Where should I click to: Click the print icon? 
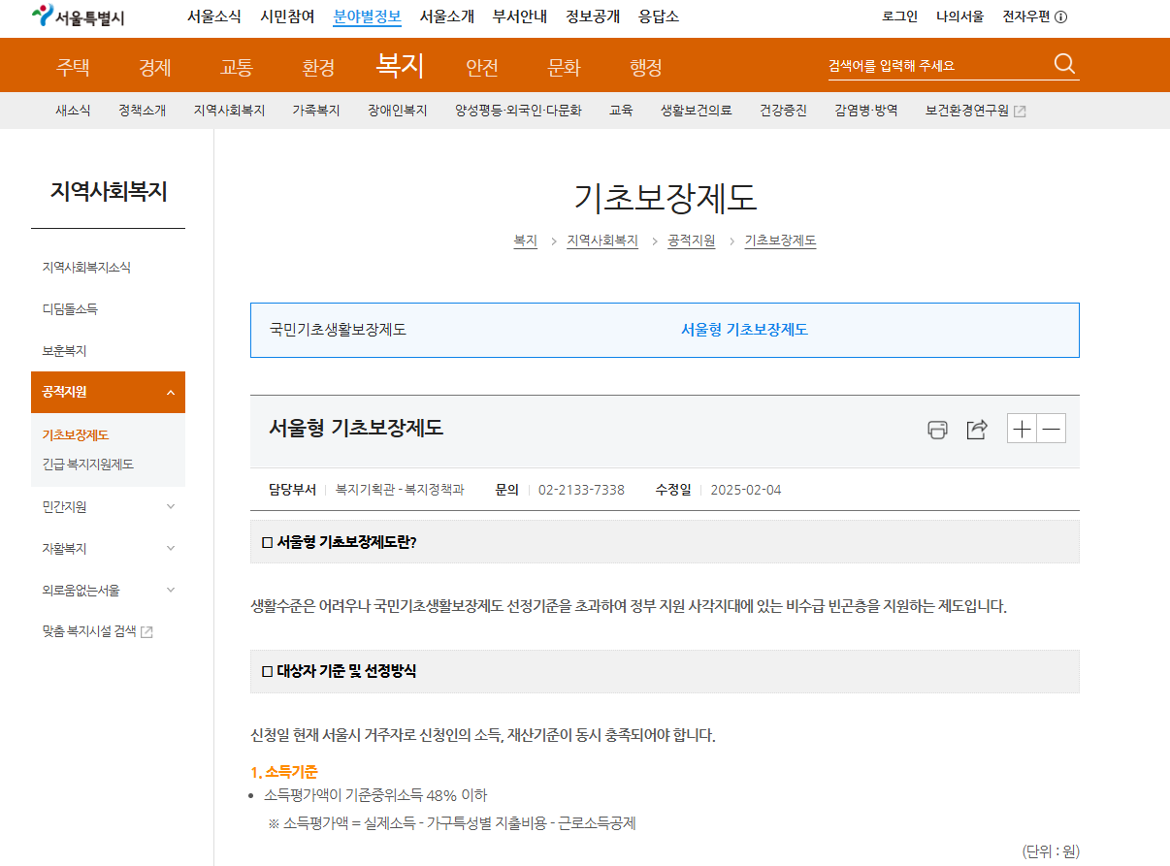click(937, 430)
